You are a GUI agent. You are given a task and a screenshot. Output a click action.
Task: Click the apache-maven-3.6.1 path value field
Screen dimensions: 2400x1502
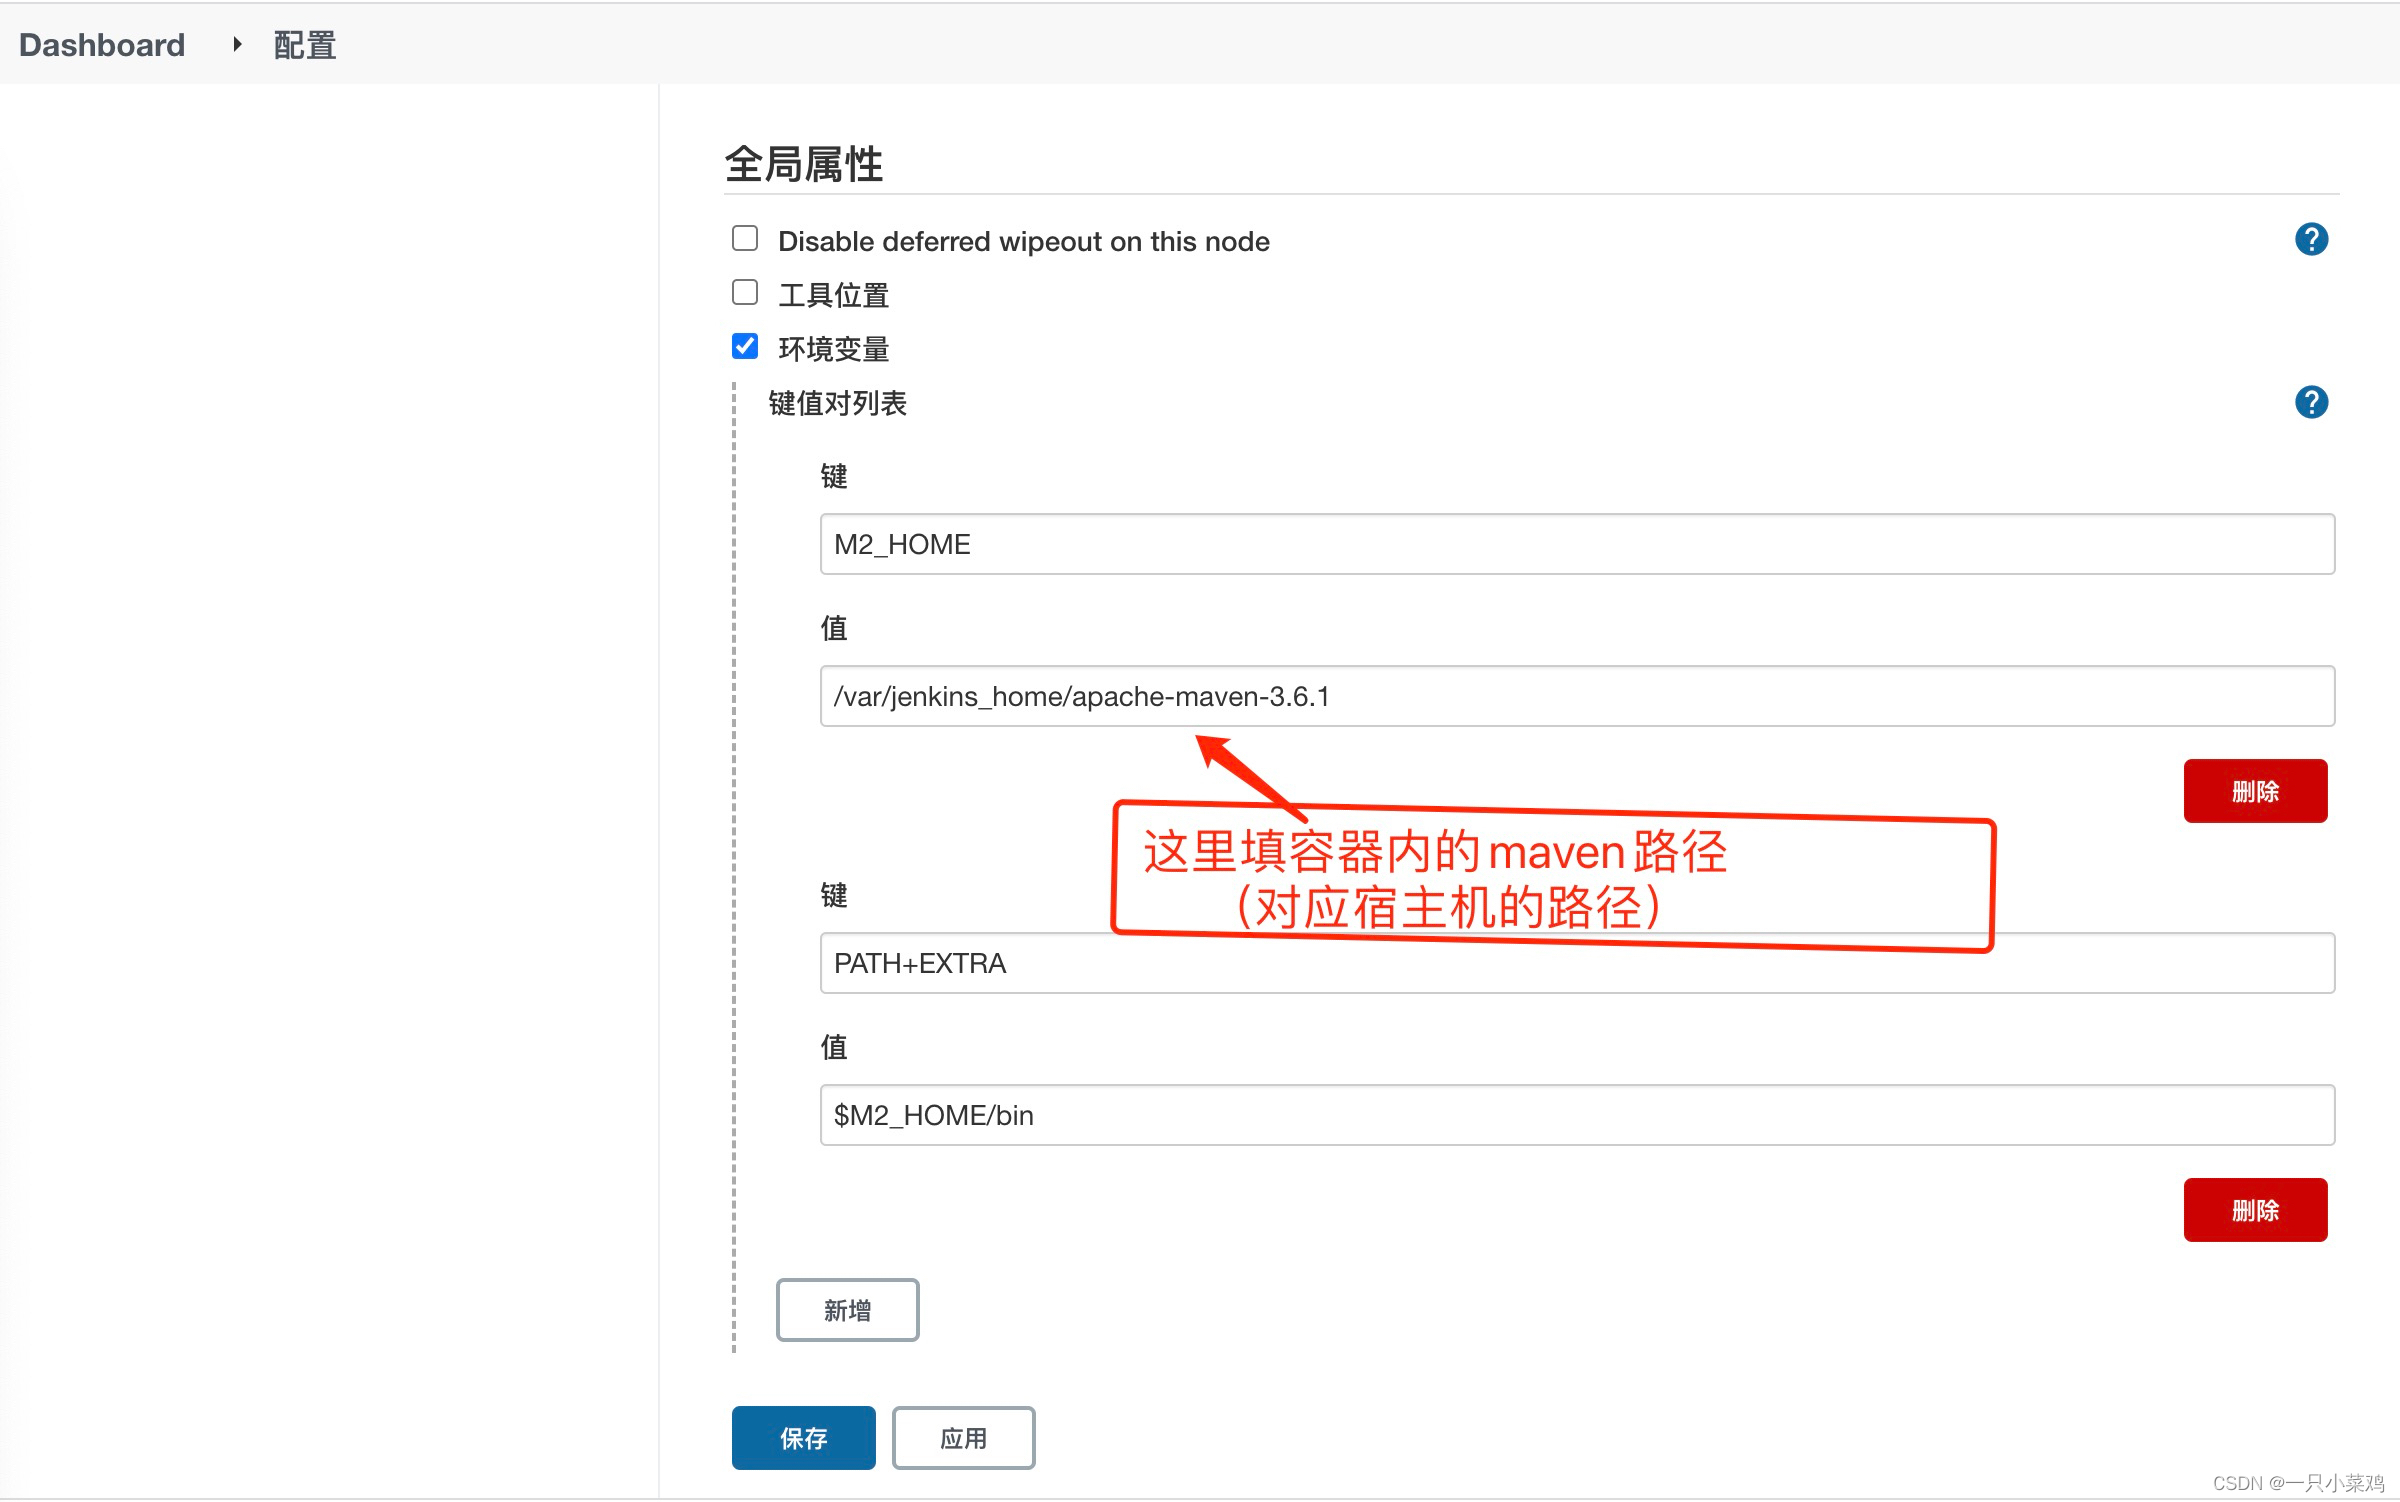1576,696
